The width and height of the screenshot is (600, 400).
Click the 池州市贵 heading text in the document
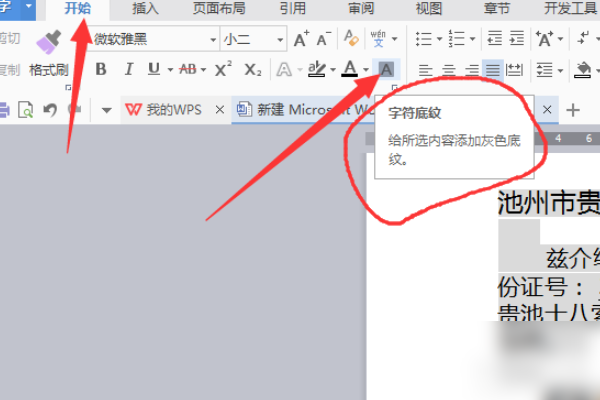coord(549,203)
